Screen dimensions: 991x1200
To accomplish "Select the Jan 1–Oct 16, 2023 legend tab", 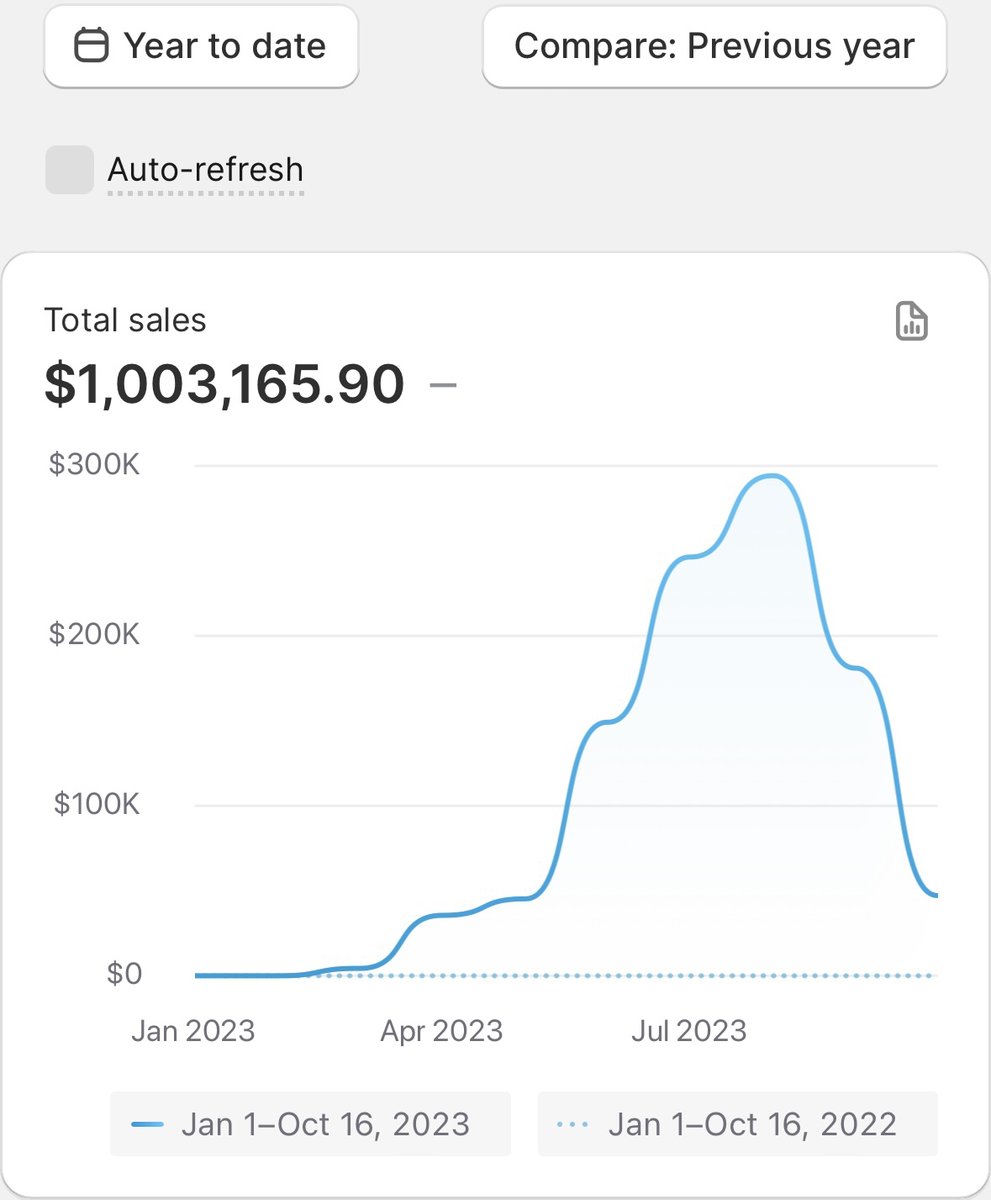I will point(310,1124).
